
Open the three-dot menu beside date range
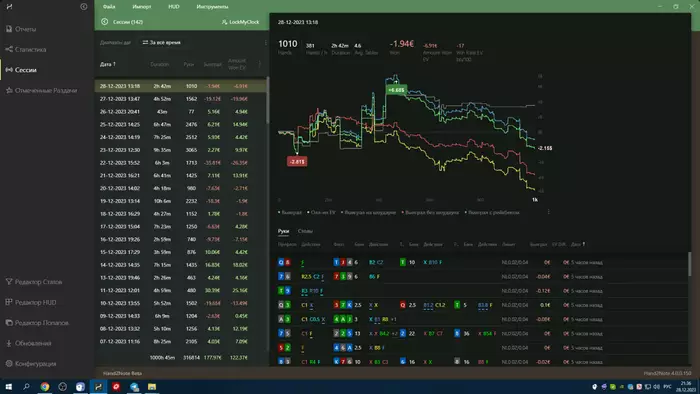click(265, 43)
